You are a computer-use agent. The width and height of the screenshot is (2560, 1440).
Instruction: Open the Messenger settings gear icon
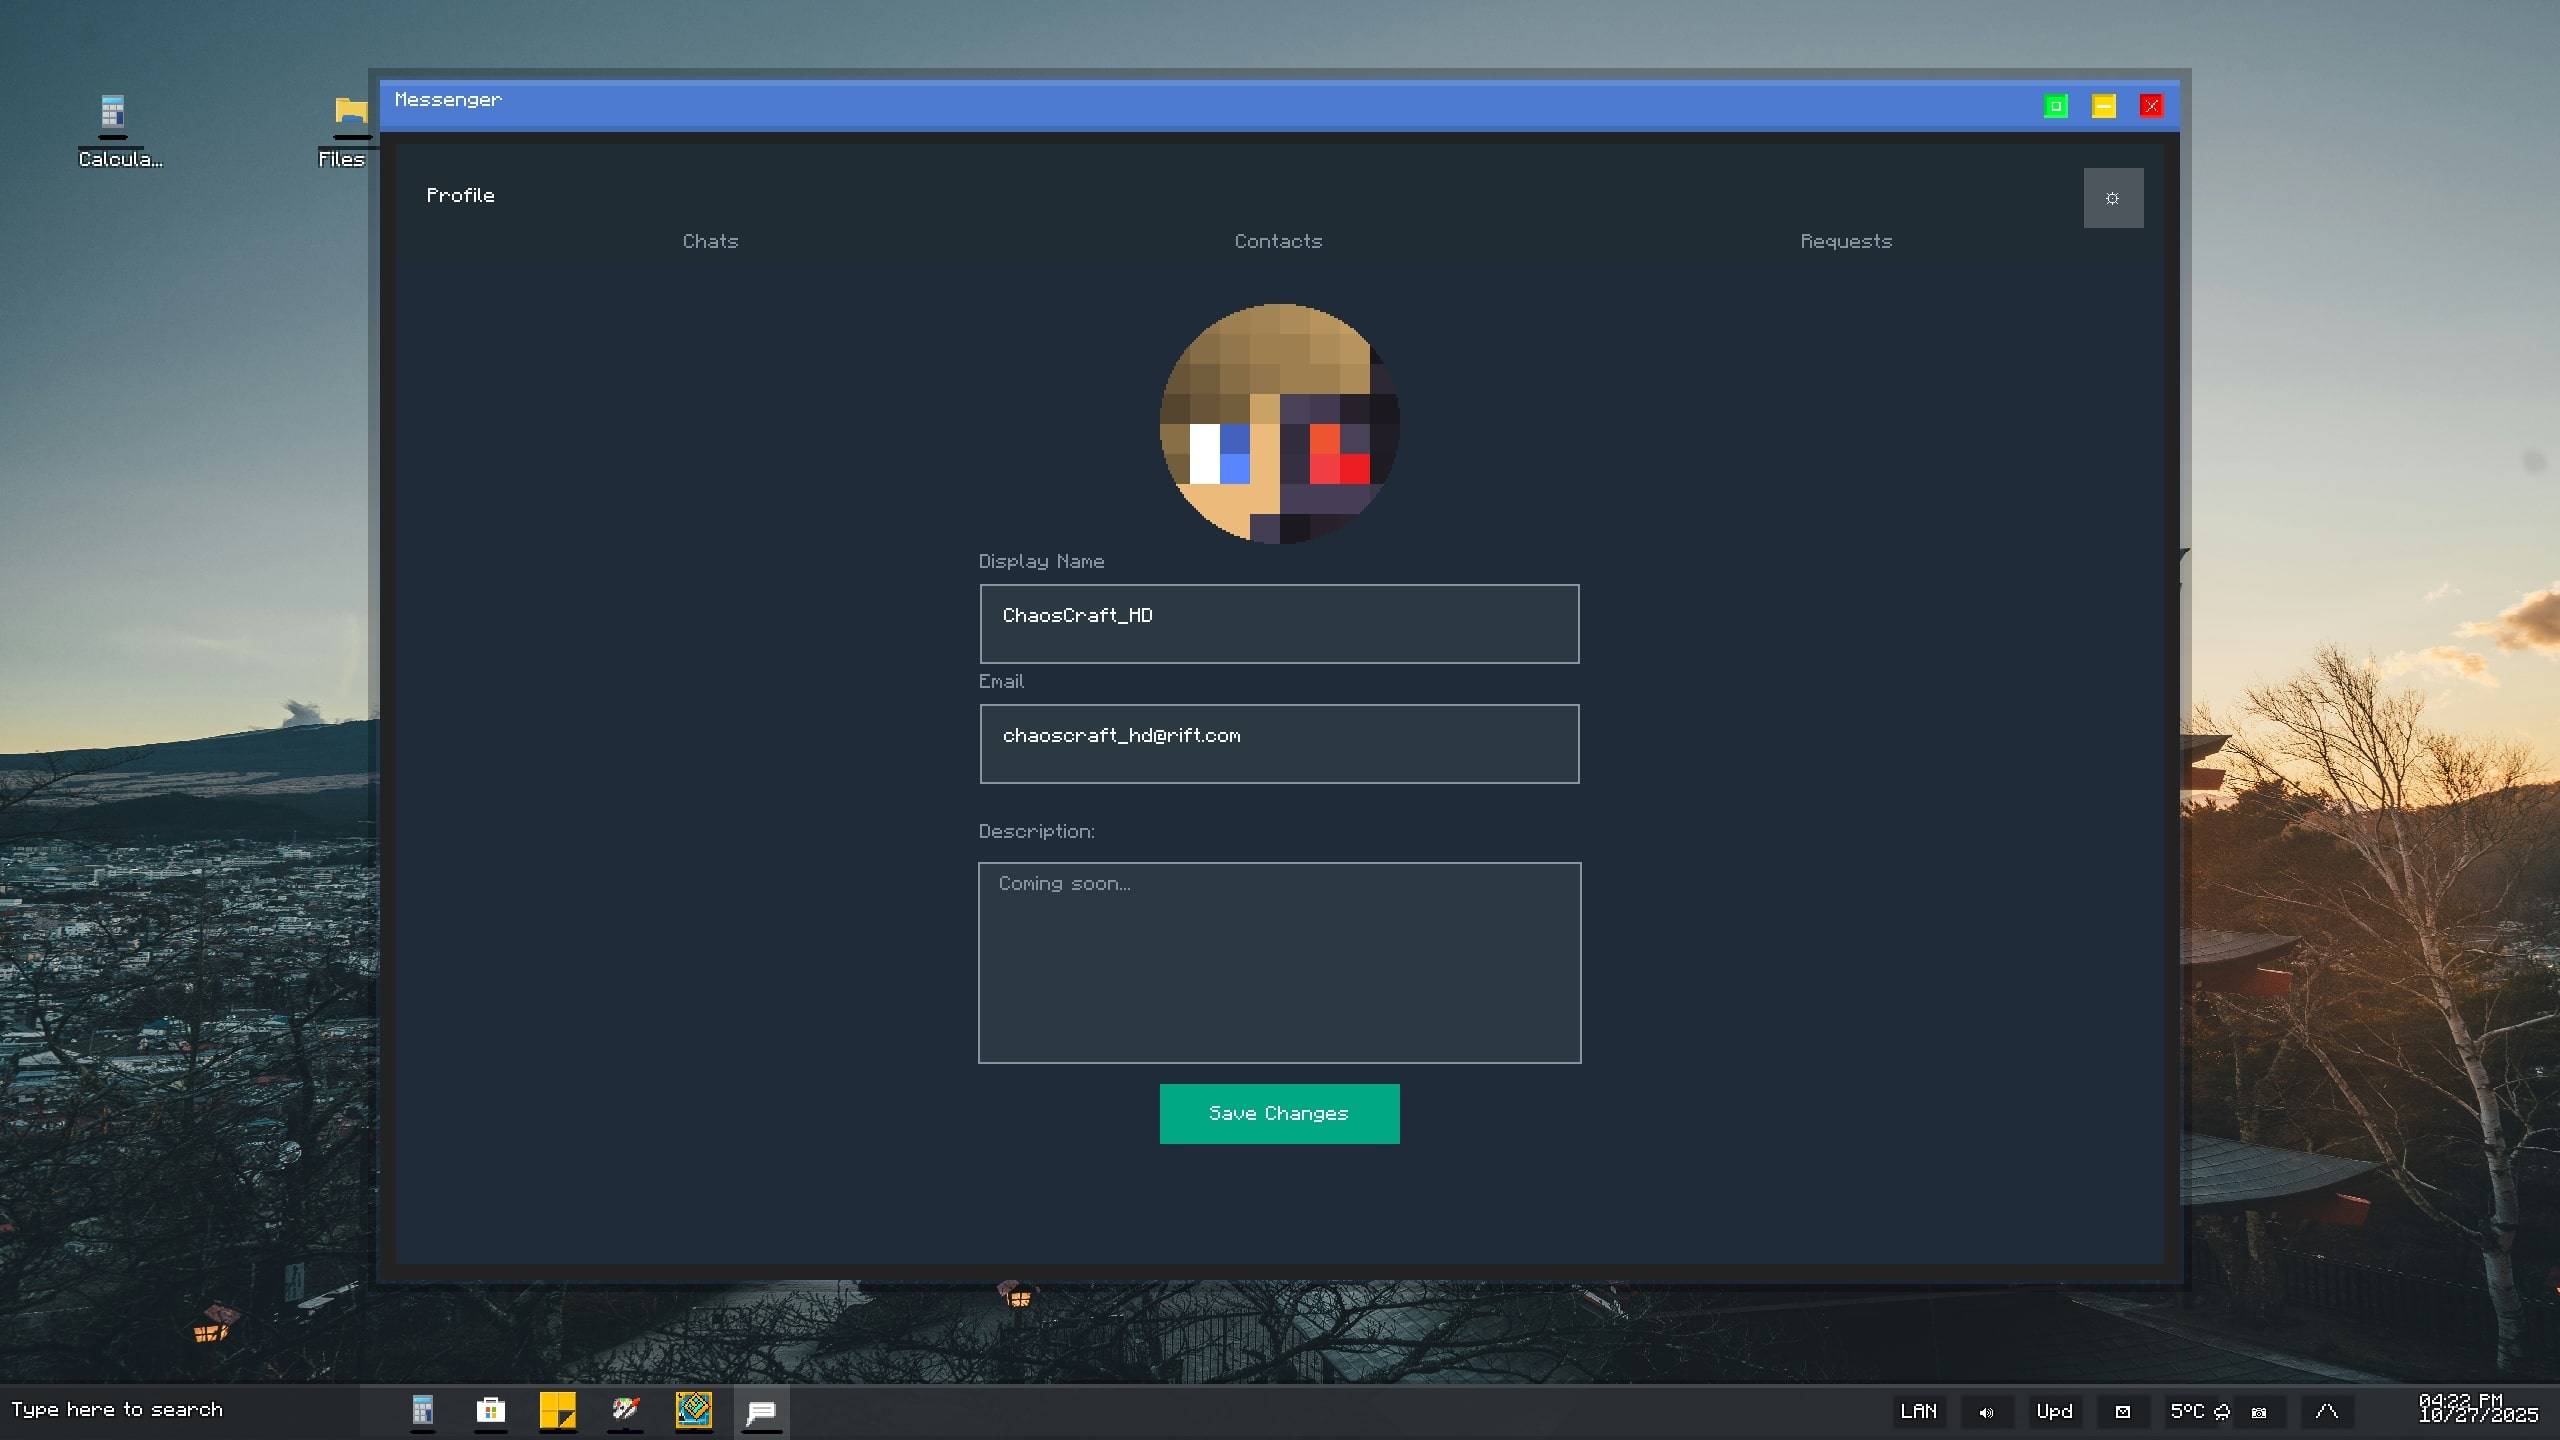point(2112,198)
